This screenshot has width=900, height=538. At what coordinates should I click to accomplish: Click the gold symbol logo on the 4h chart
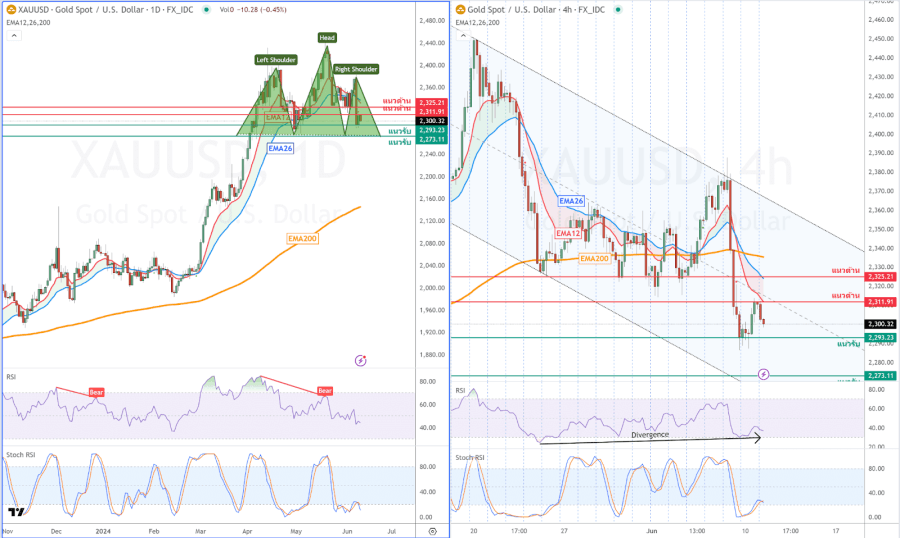point(461,10)
